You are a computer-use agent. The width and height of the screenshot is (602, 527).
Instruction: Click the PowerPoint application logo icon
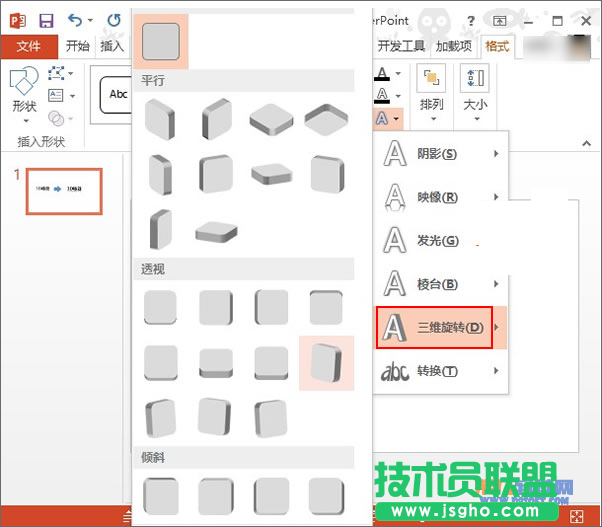point(18,20)
